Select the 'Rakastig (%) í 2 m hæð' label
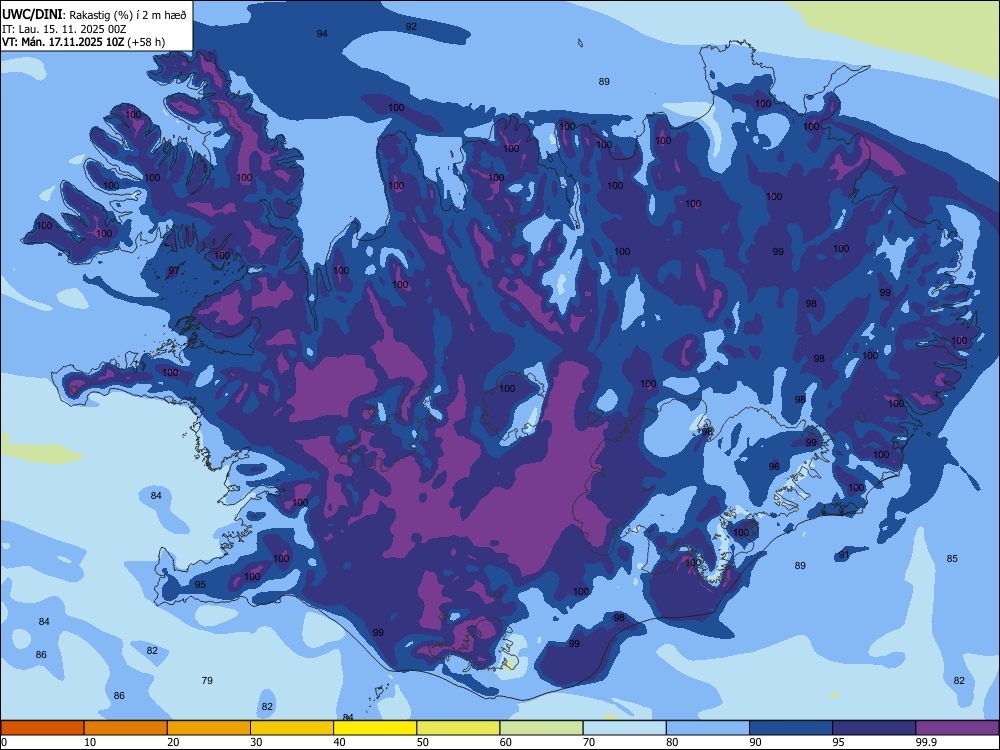The image size is (1000, 750). click(x=128, y=15)
